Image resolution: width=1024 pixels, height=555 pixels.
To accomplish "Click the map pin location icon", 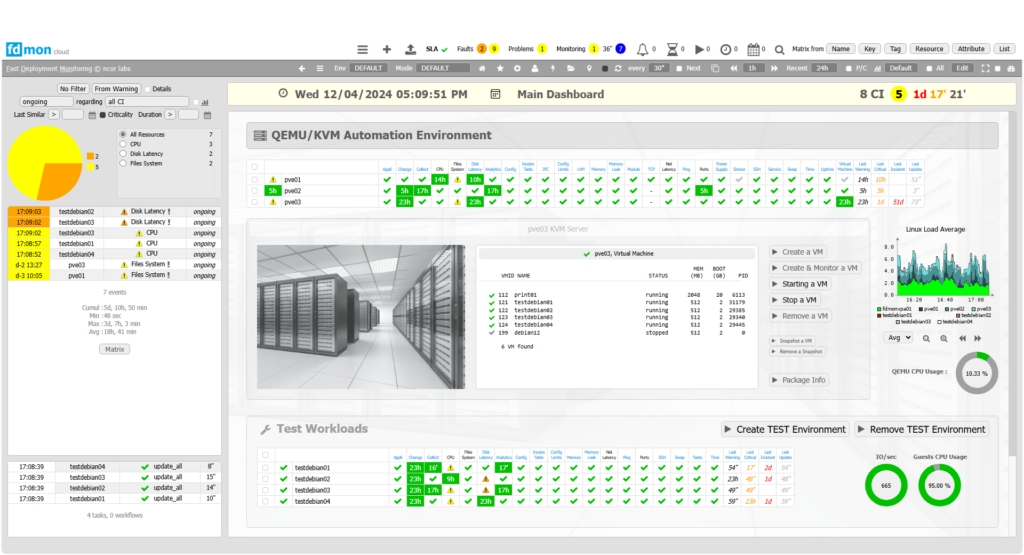I will click(589, 68).
